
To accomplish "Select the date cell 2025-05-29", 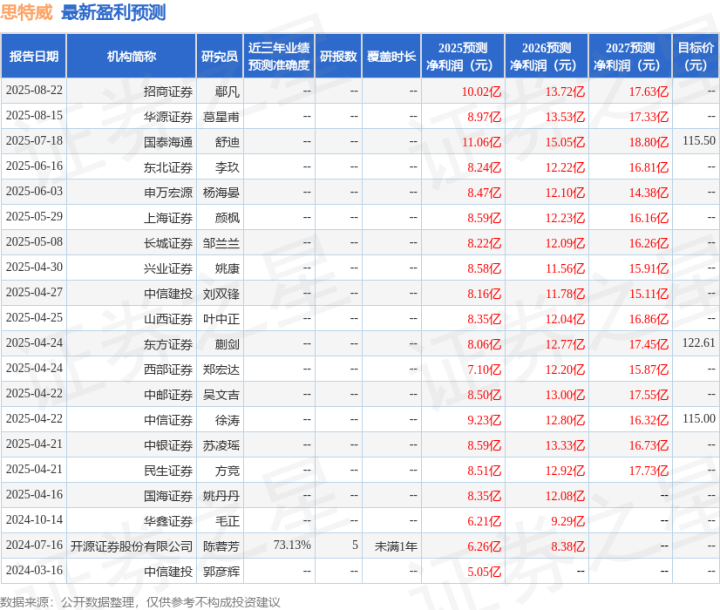I will pyautogui.click(x=34, y=216).
